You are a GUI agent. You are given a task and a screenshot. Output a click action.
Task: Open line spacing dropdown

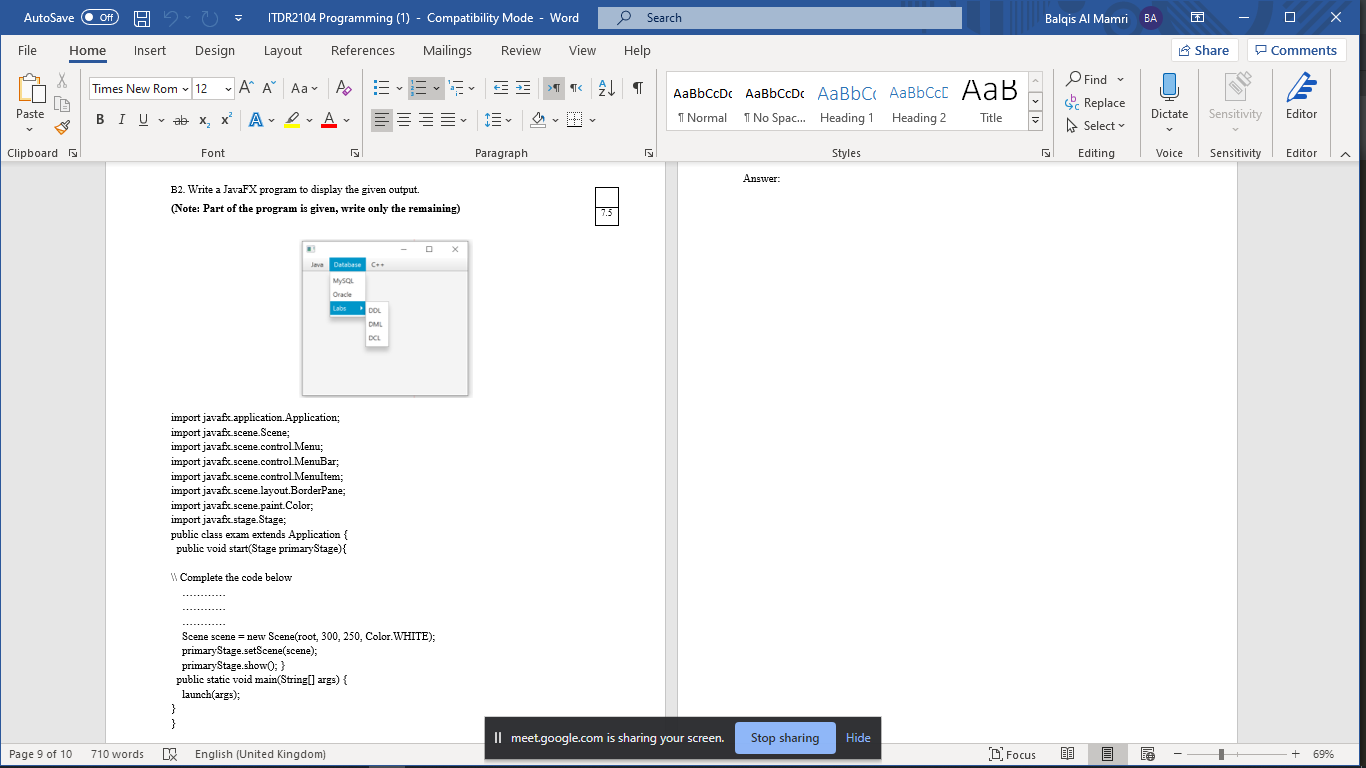click(x=498, y=120)
